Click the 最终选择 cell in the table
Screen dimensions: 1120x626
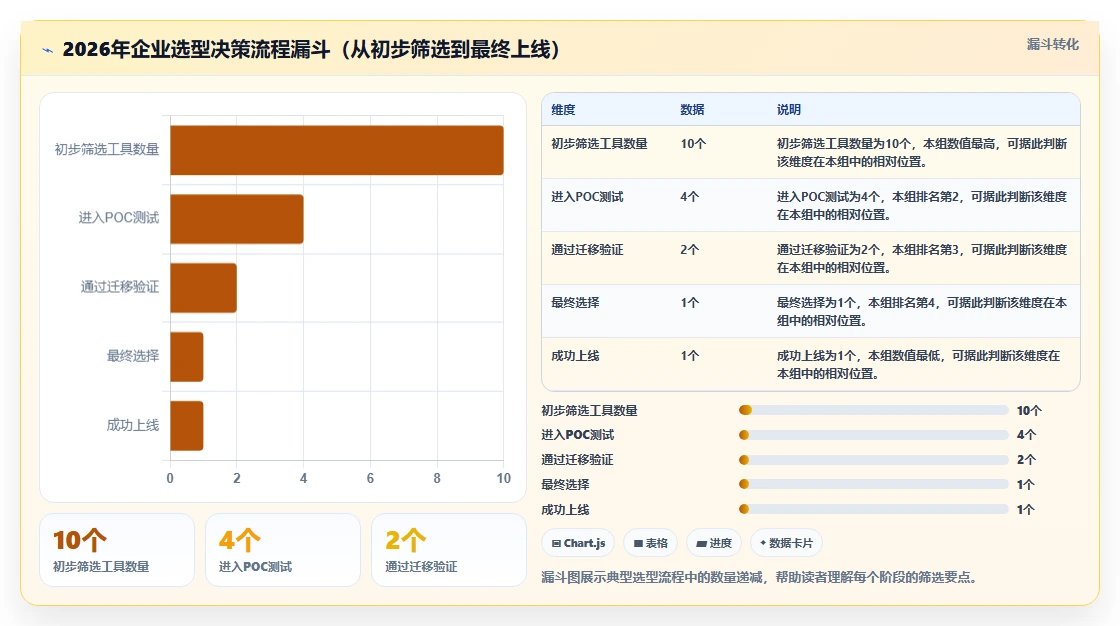tap(575, 302)
